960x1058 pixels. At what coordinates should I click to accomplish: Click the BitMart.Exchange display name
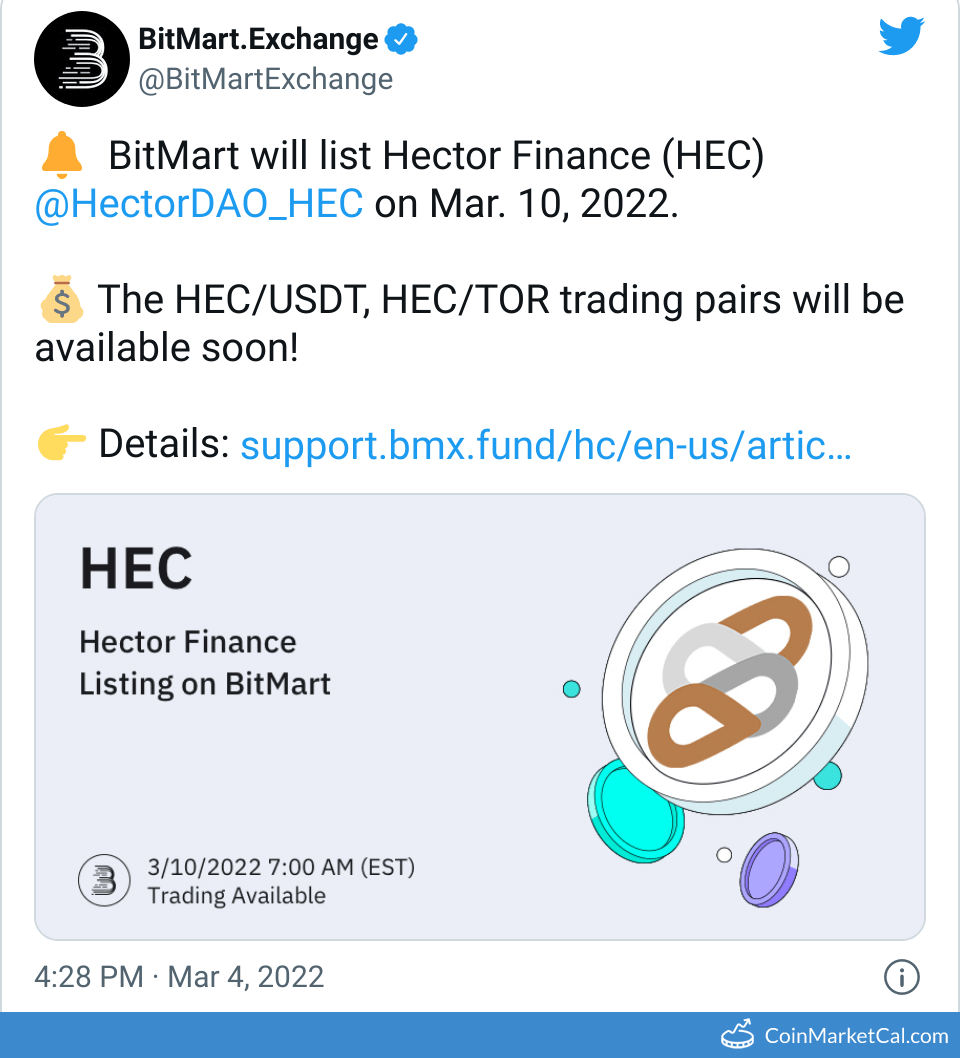[260, 39]
